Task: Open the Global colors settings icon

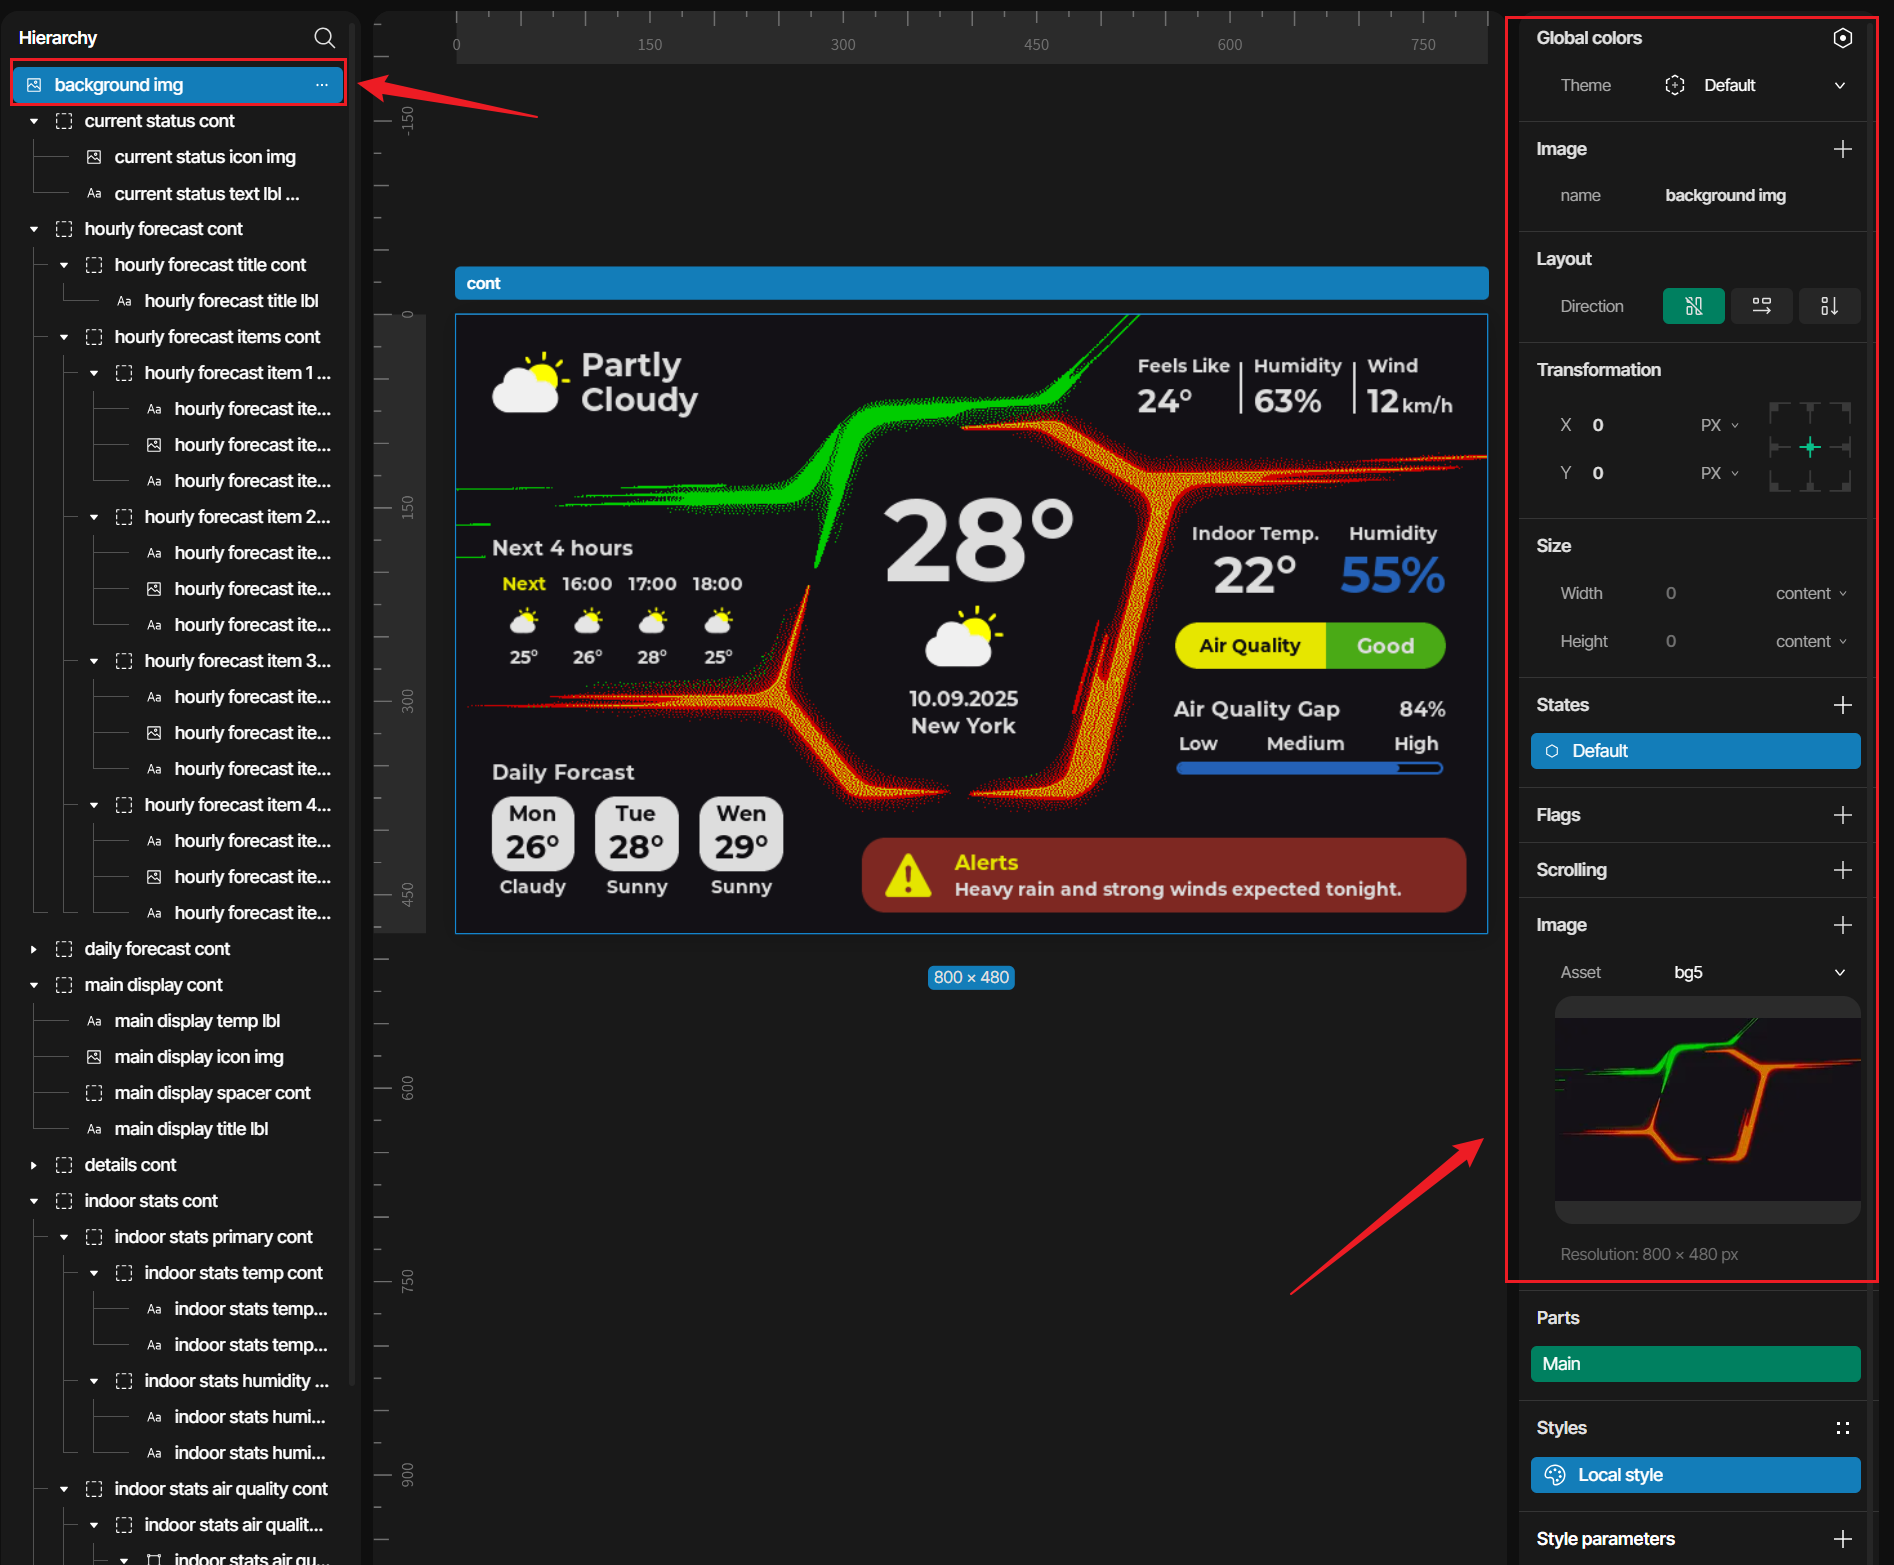Action: point(1842,38)
